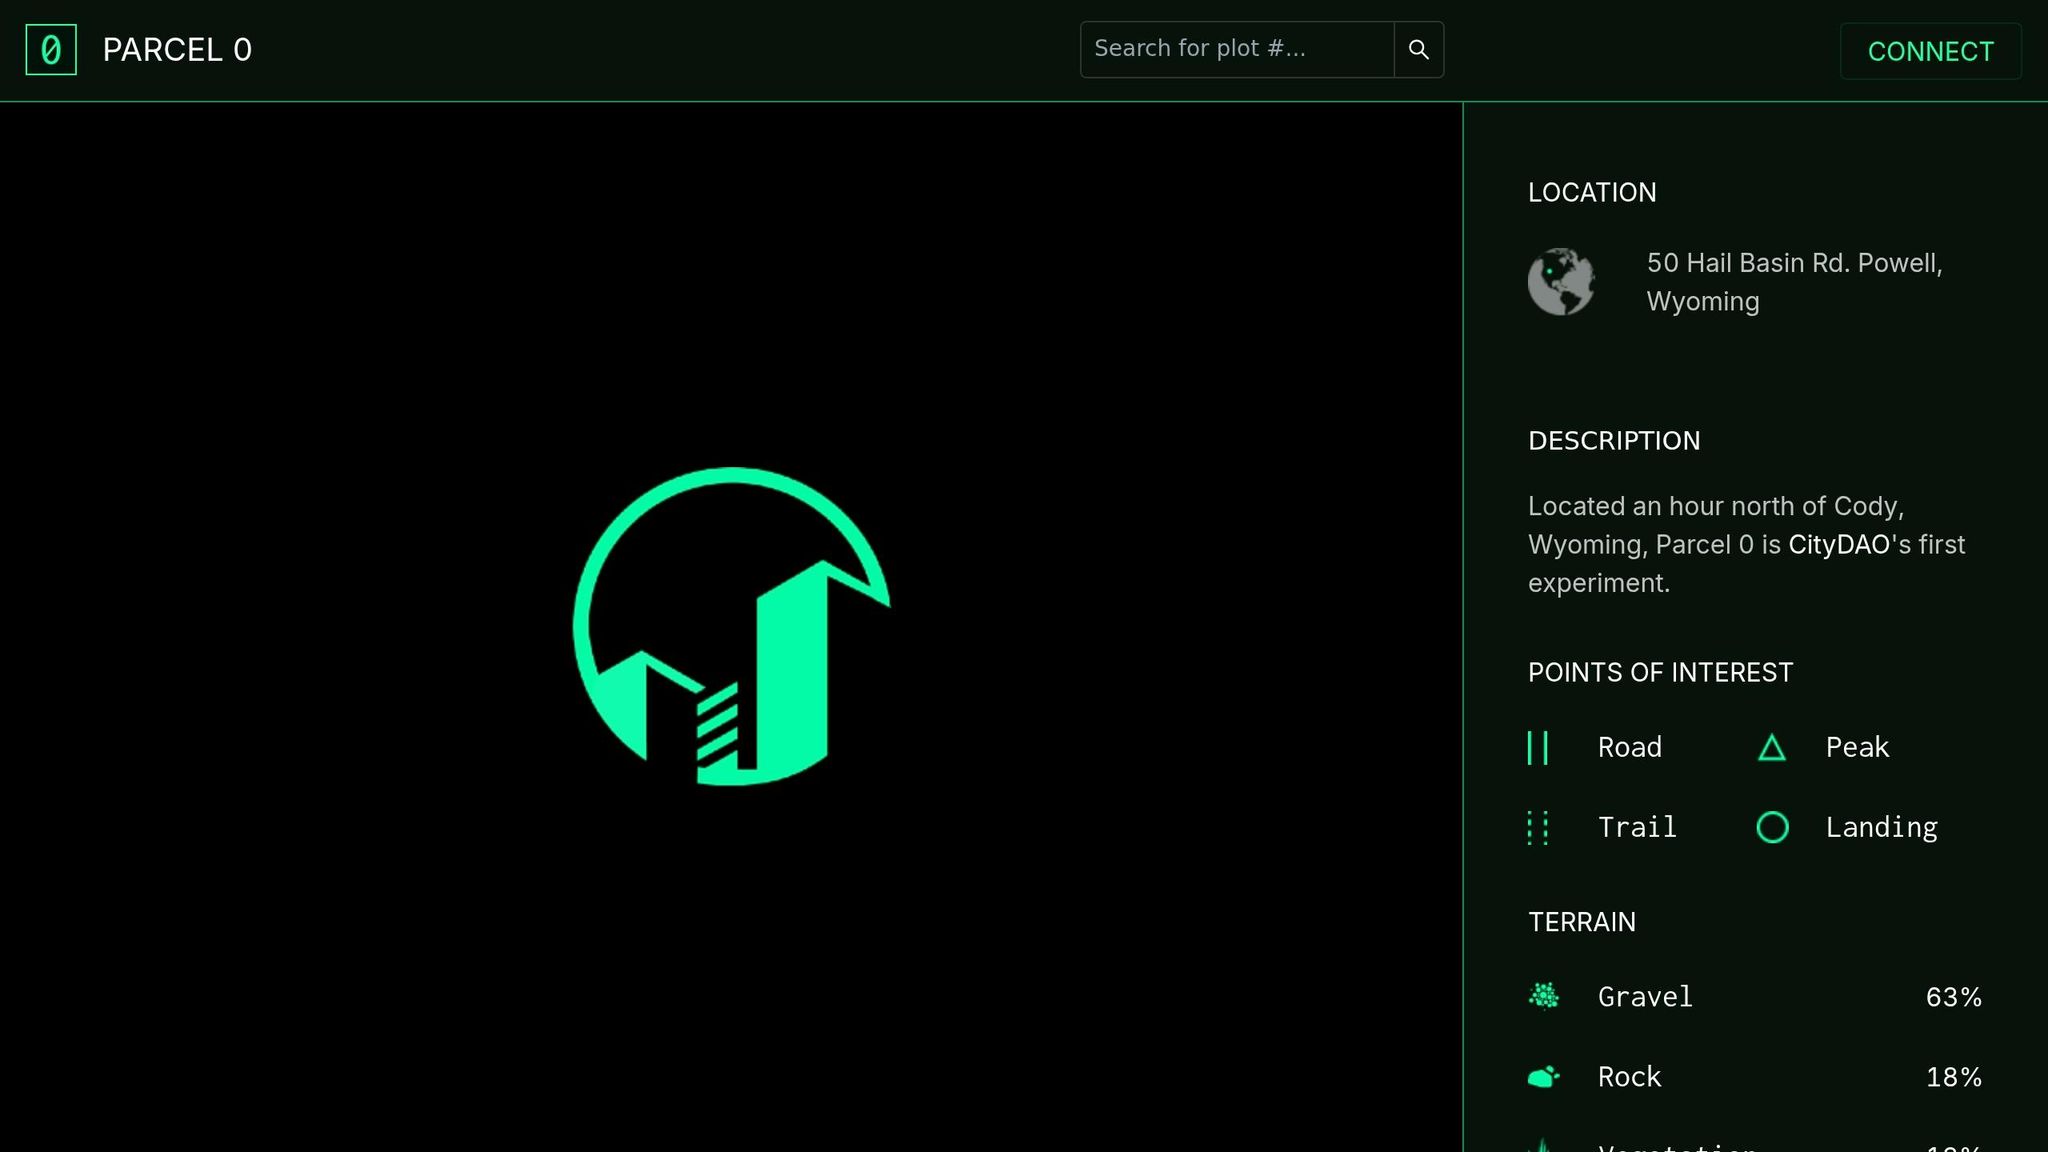This screenshot has width=2048, height=1152.
Task: Click the Parcel 0 logo box icon
Action: (51, 50)
